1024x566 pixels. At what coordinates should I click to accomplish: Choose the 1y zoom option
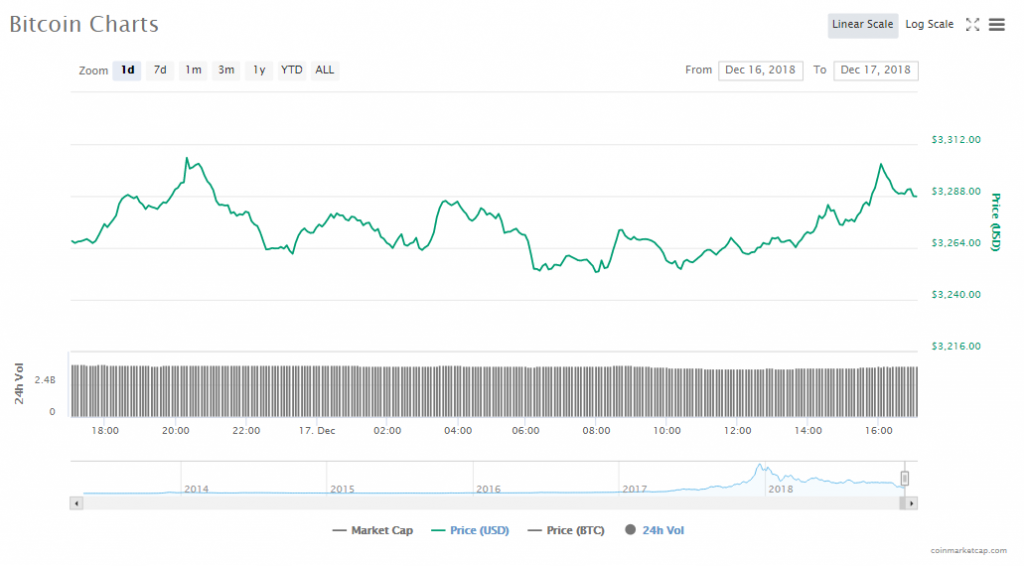(x=259, y=70)
